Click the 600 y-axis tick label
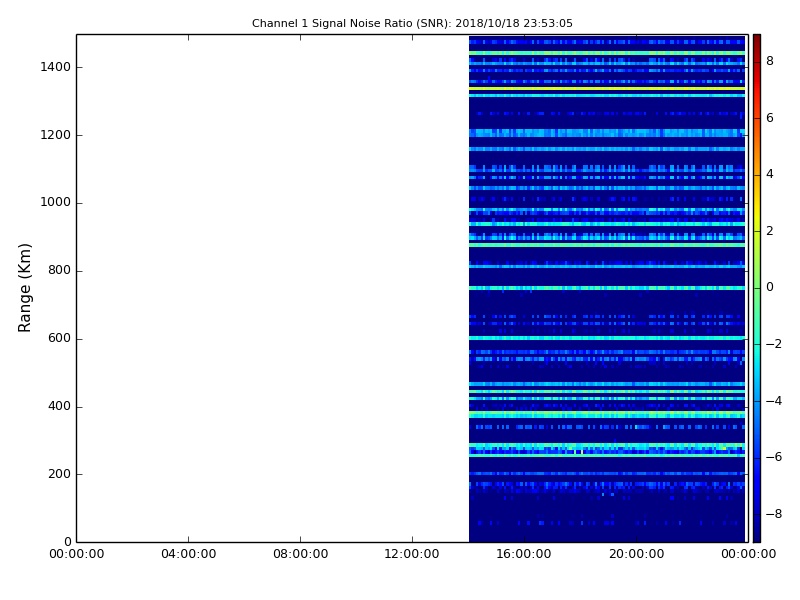Image resolution: width=800 pixels, height=600 pixels. coord(59,338)
